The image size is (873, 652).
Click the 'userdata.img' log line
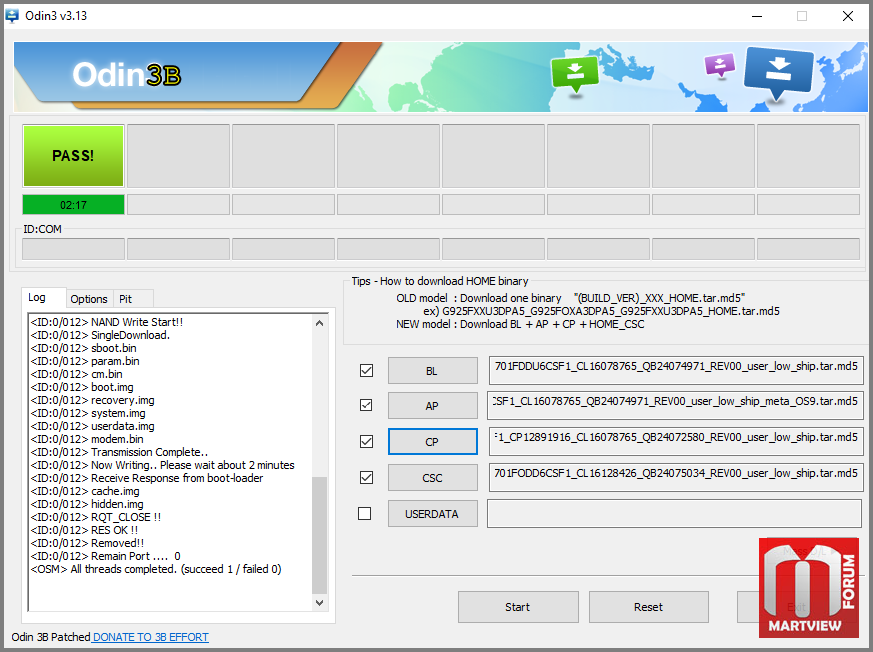pyautogui.click(x=92, y=426)
